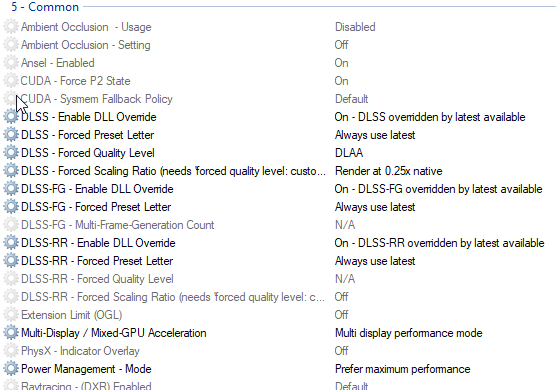Select Extension Limit (OGL) setting row
Viewport: 556px width, 390px height.
pos(278,315)
